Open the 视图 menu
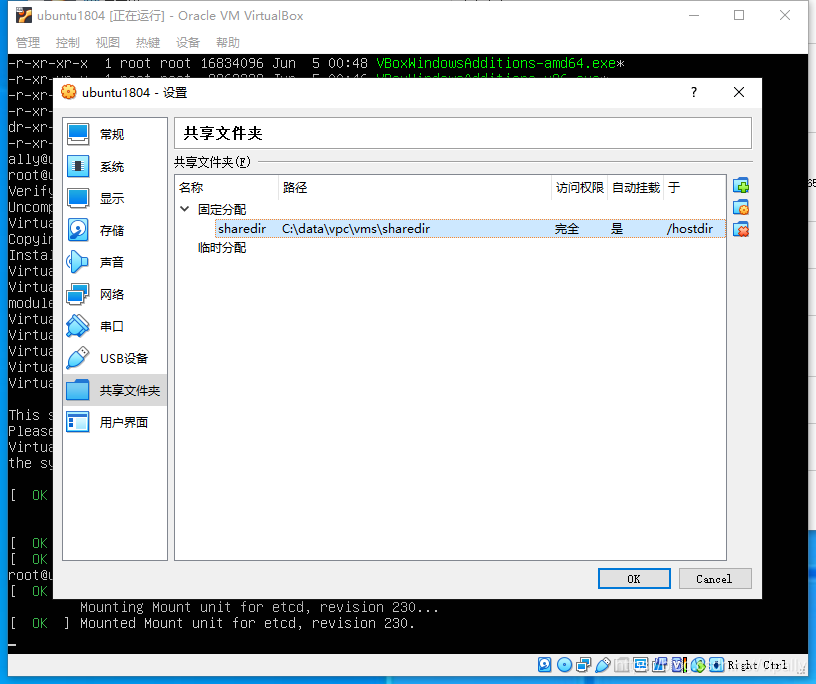The width and height of the screenshot is (816, 684). [x=108, y=42]
